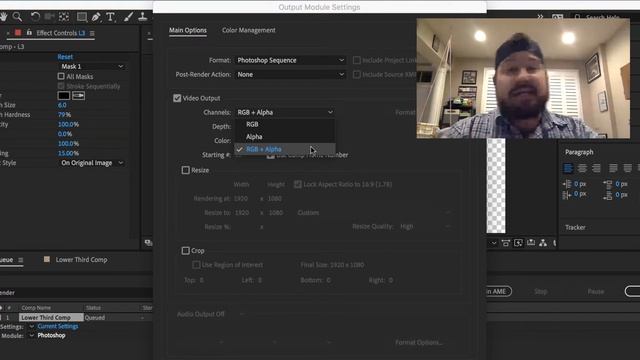The height and width of the screenshot is (360, 640).
Task: Open the Mask 1 dropdown
Action: (x=92, y=66)
